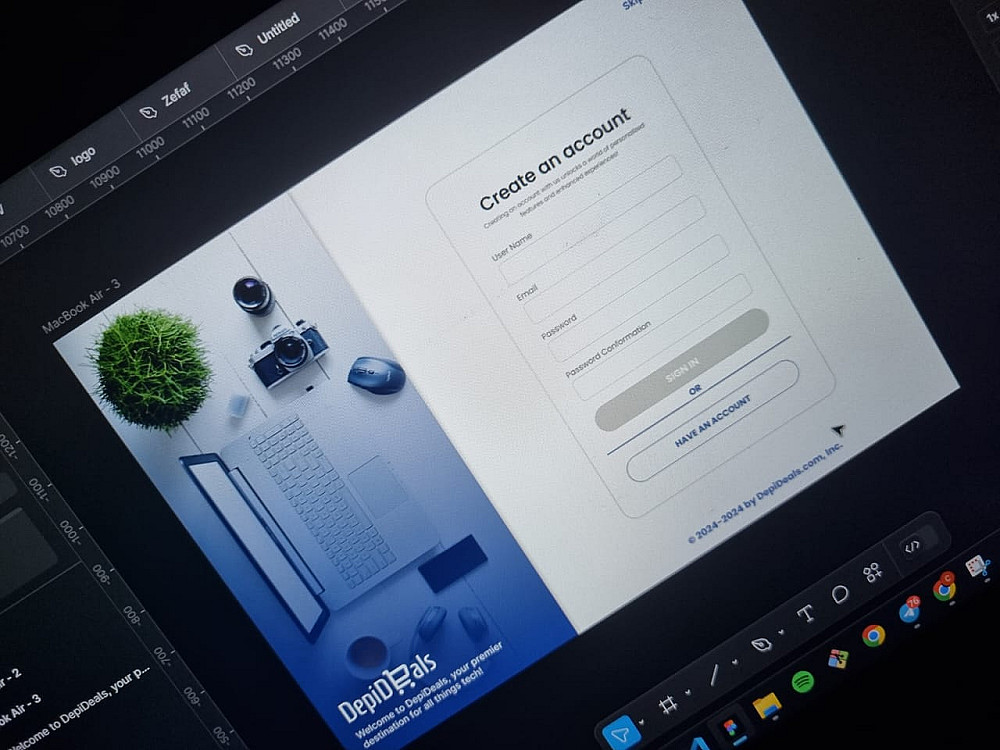
Task: Select the Frame tool
Action: click(x=668, y=705)
